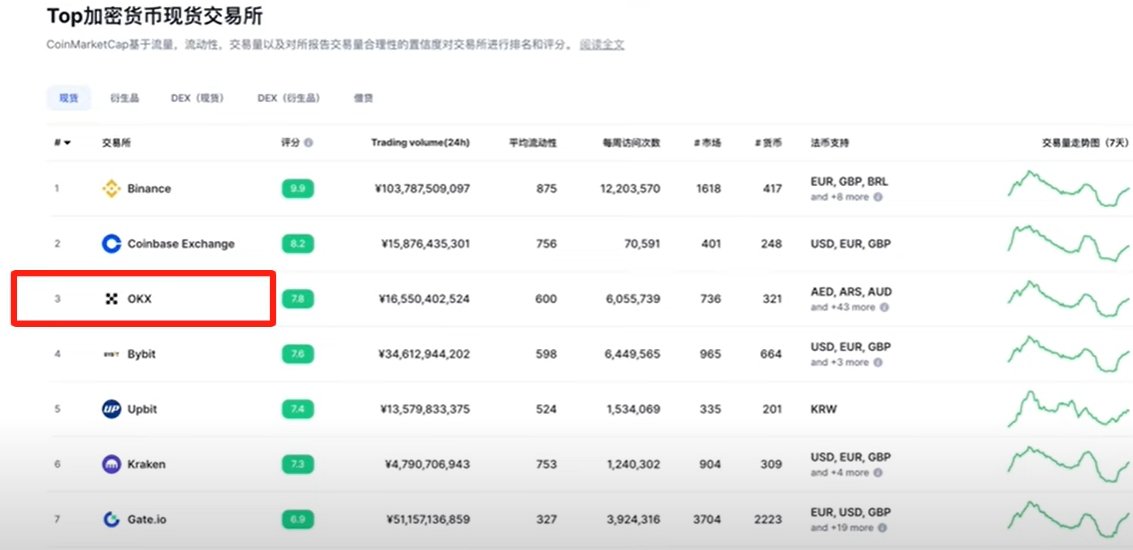Click Kraken score badge 7.3
The width and height of the screenshot is (1133, 550).
(x=298, y=464)
